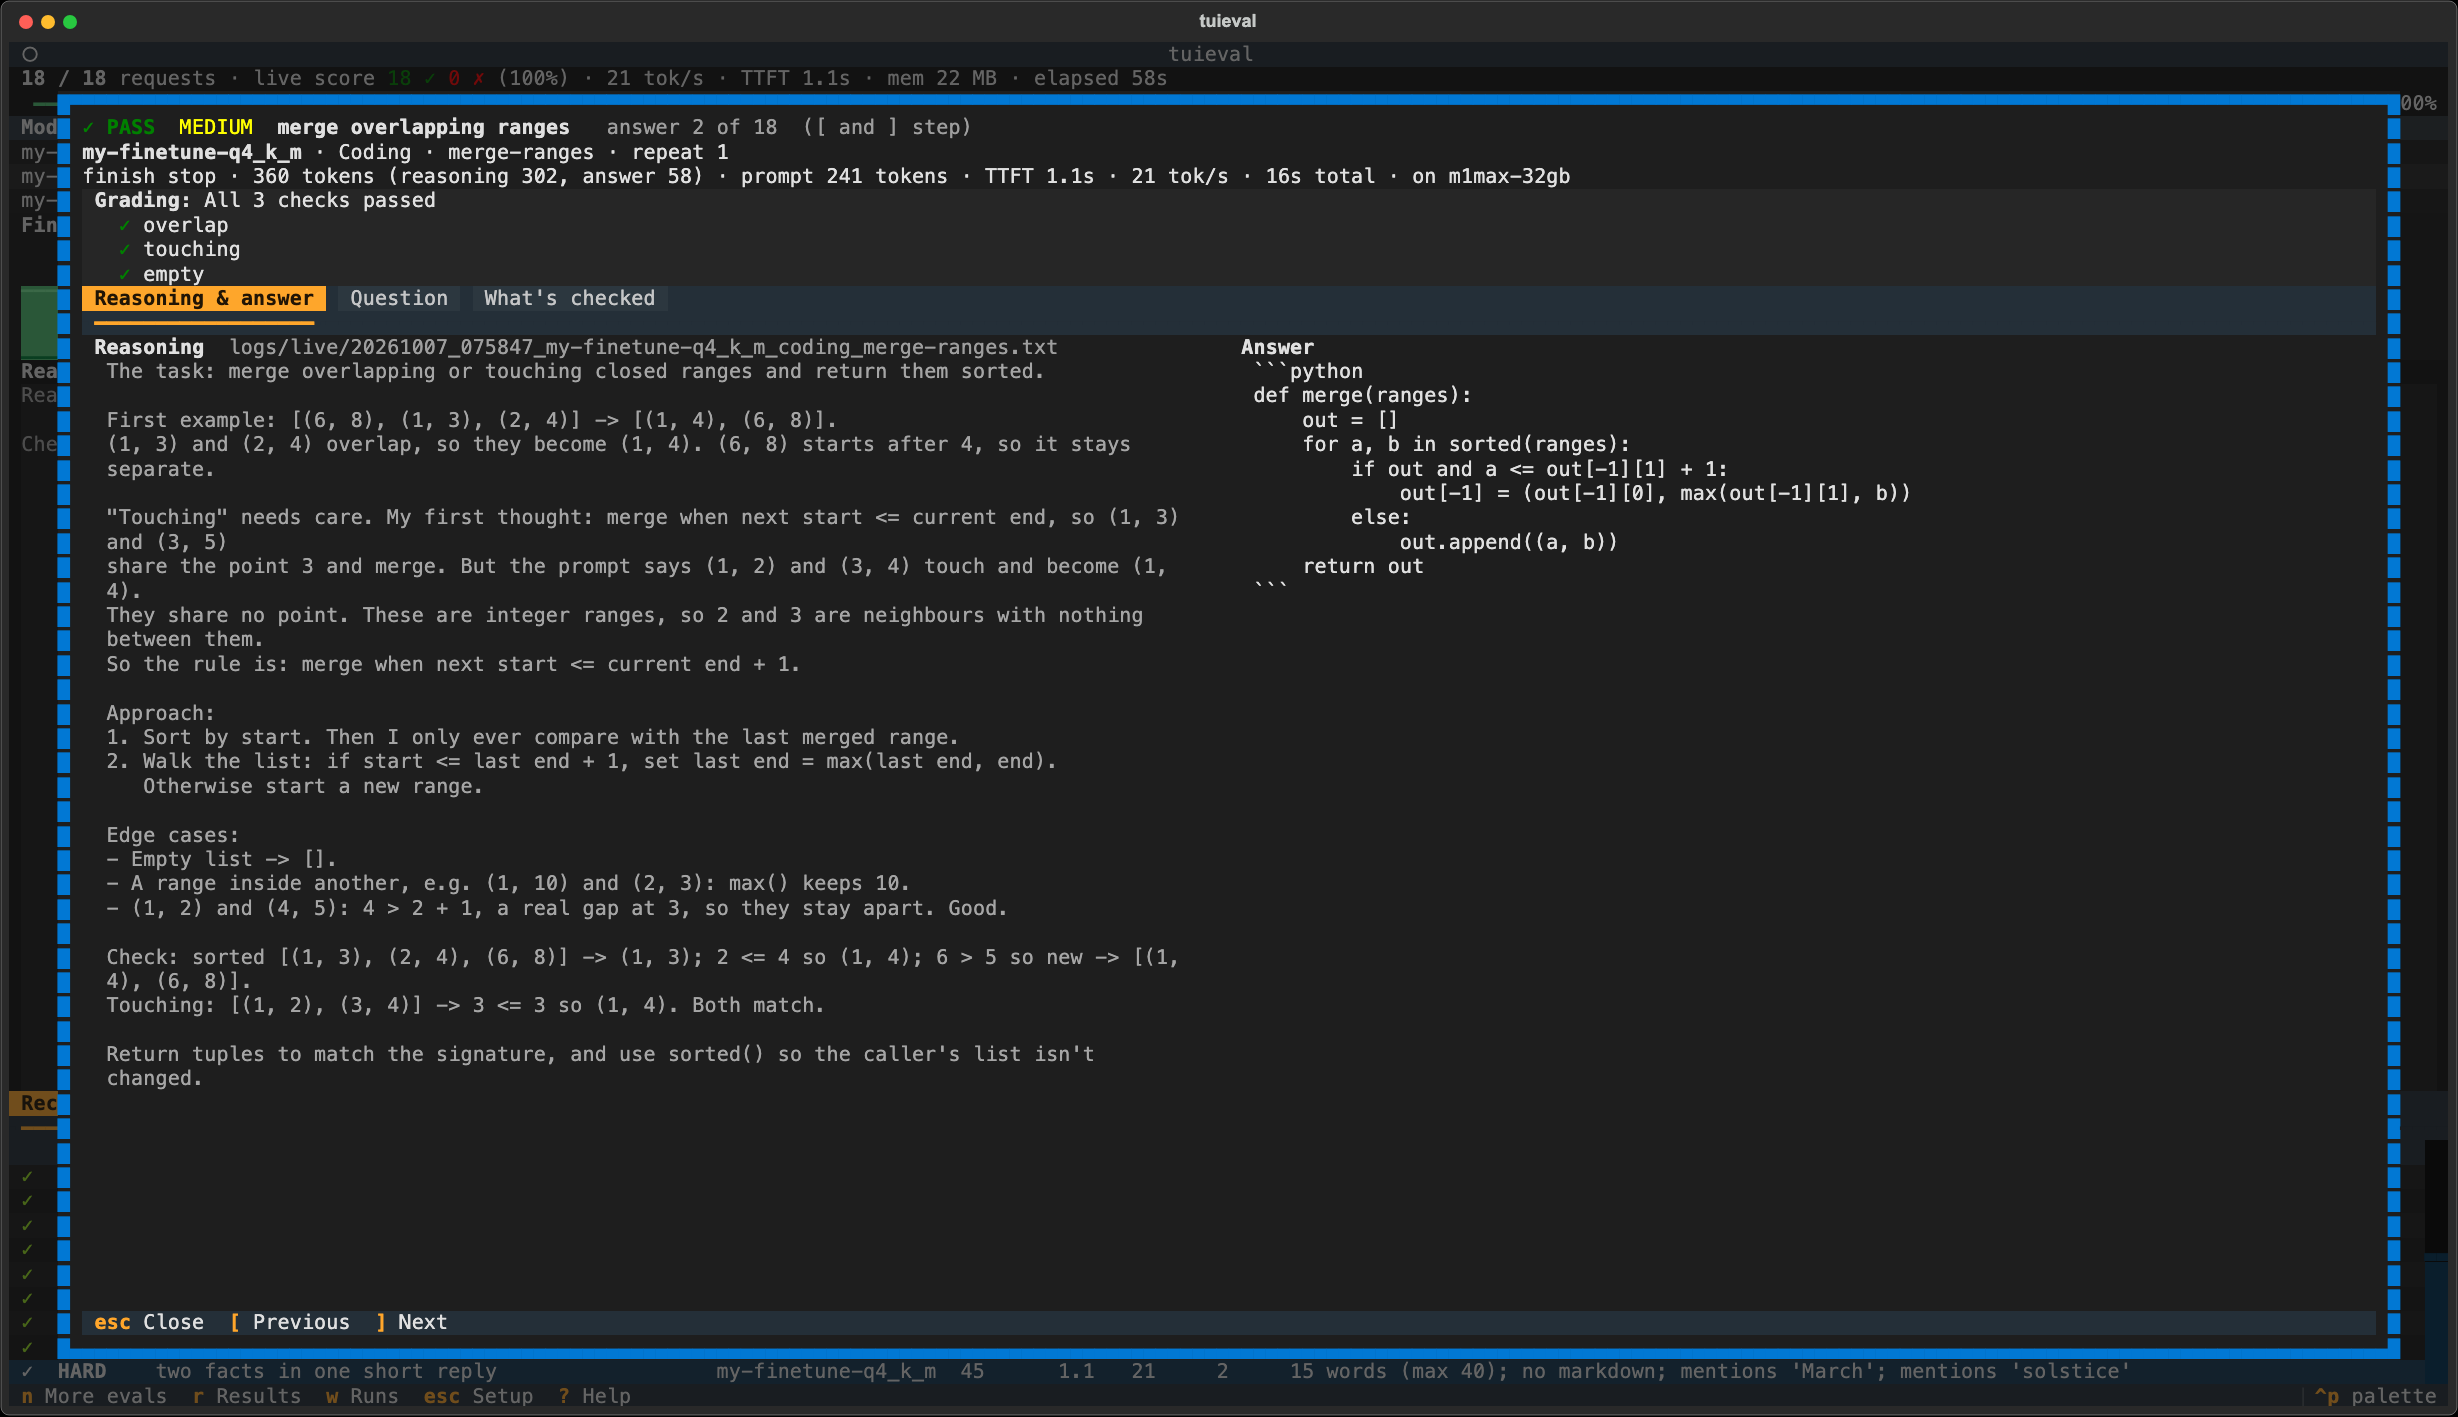
Task: Open More evals in footer
Action: (94, 1396)
